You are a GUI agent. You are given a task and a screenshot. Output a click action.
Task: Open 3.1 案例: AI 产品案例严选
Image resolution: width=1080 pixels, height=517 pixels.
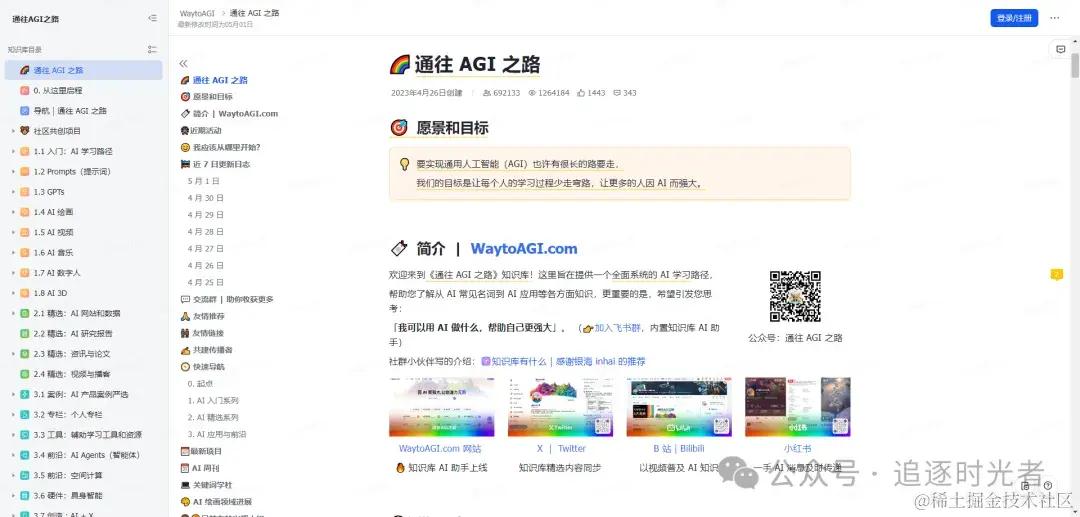(83, 394)
